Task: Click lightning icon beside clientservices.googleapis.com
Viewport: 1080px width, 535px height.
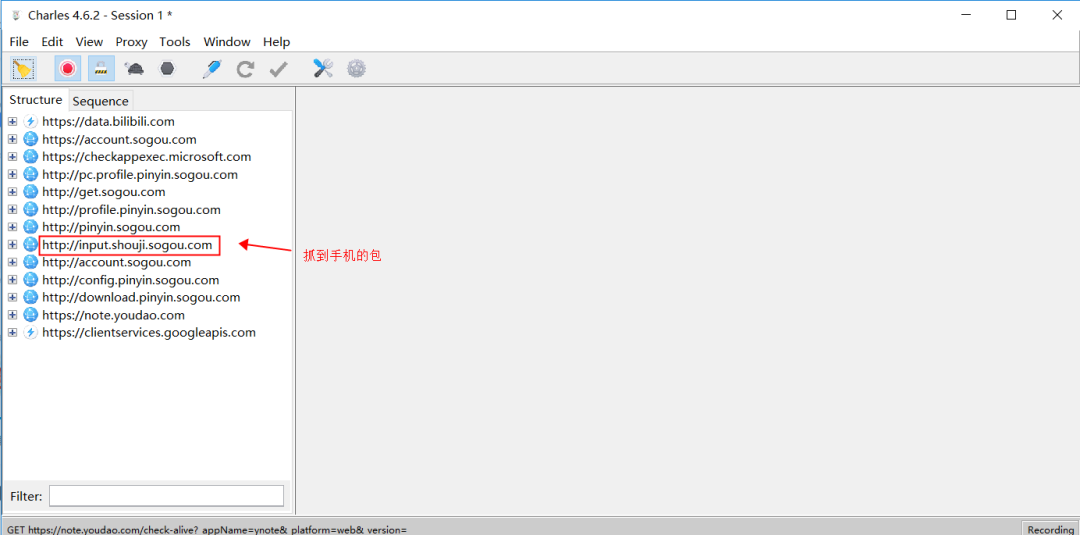Action: point(30,333)
